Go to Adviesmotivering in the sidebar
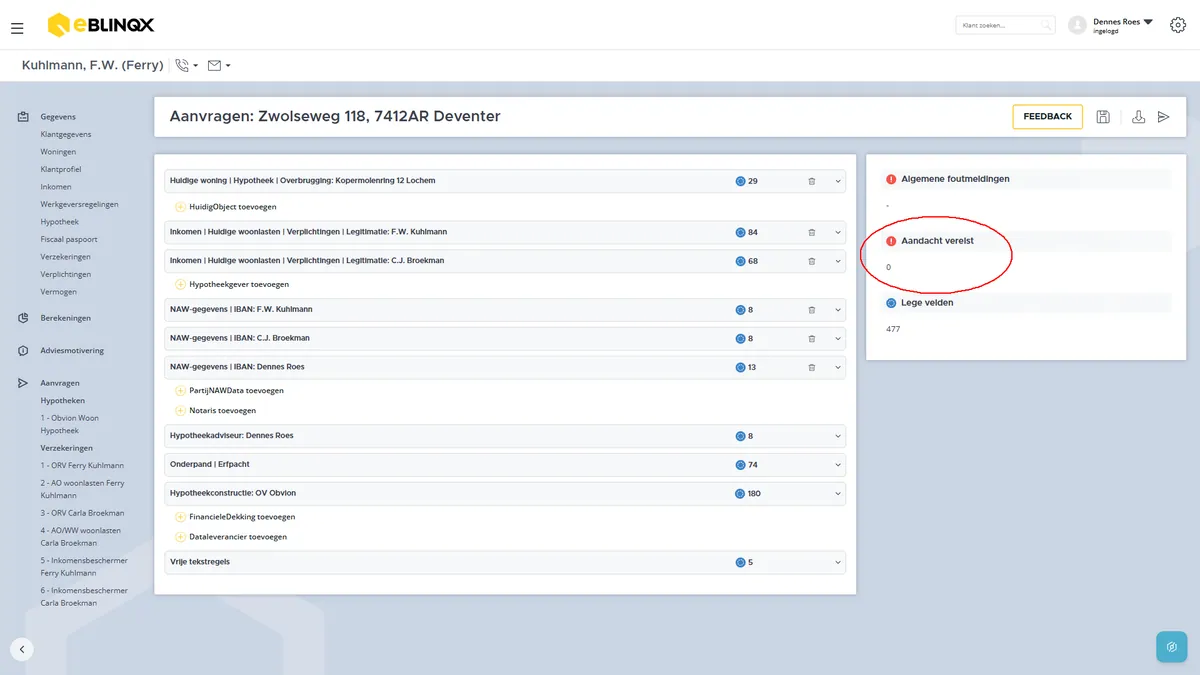Image resolution: width=1200 pixels, height=675 pixels. click(x=72, y=351)
